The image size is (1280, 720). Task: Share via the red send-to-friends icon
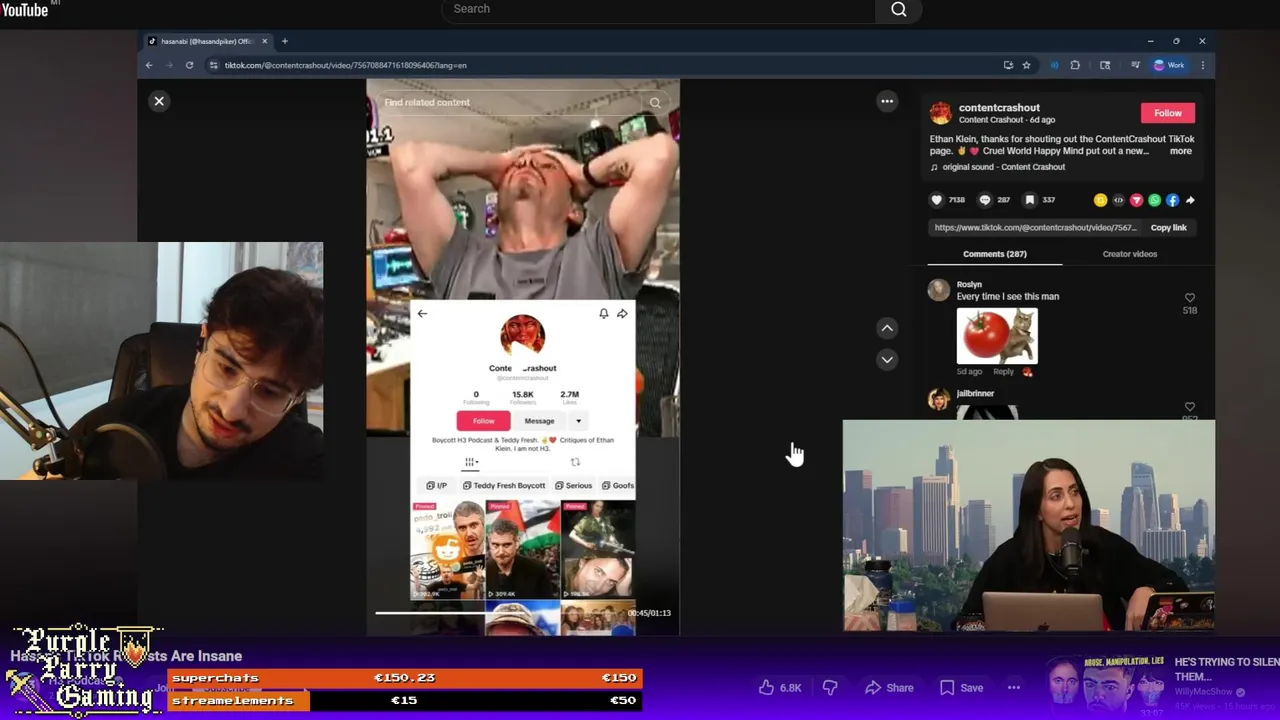(1137, 200)
